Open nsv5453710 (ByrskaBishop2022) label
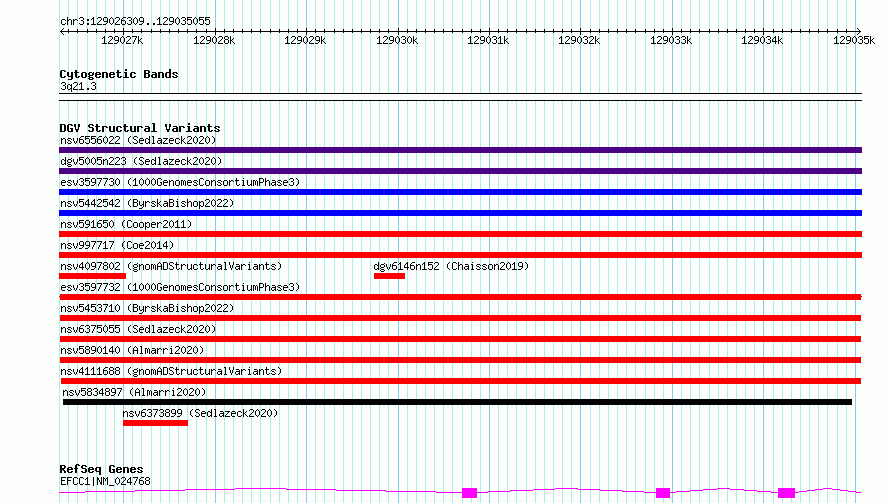The height and width of the screenshot is (503, 890). (x=147, y=308)
